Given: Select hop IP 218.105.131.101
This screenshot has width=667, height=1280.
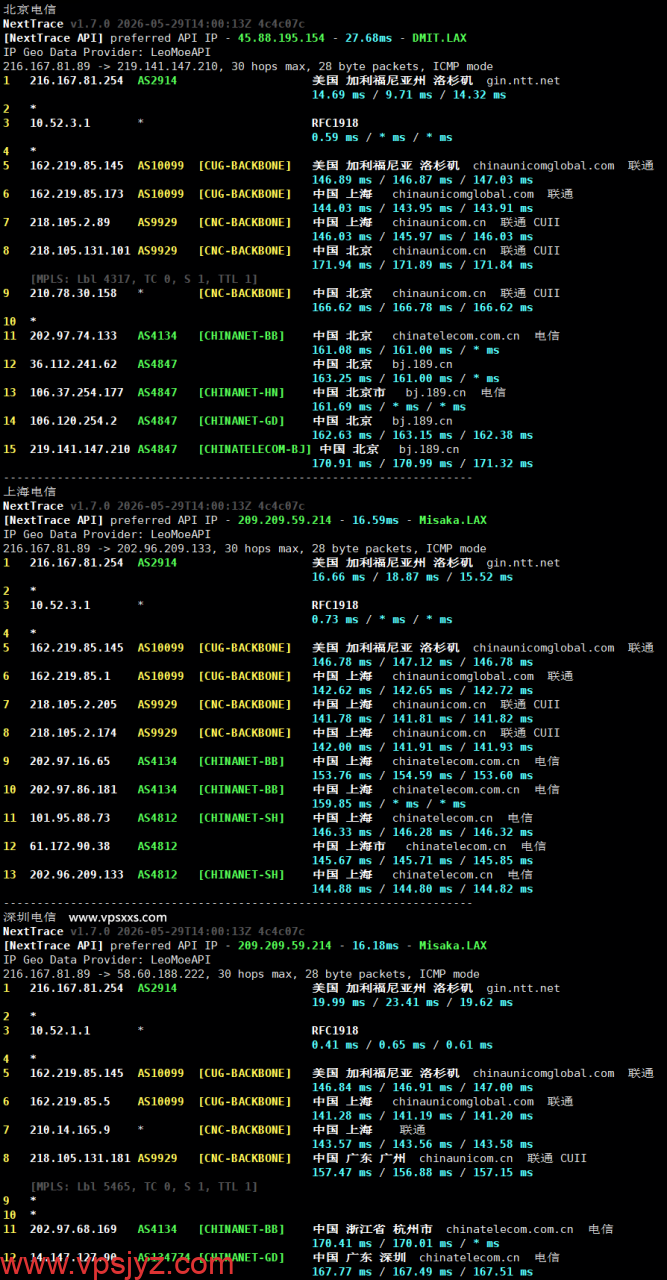Looking at the screenshot, I should click(x=80, y=250).
